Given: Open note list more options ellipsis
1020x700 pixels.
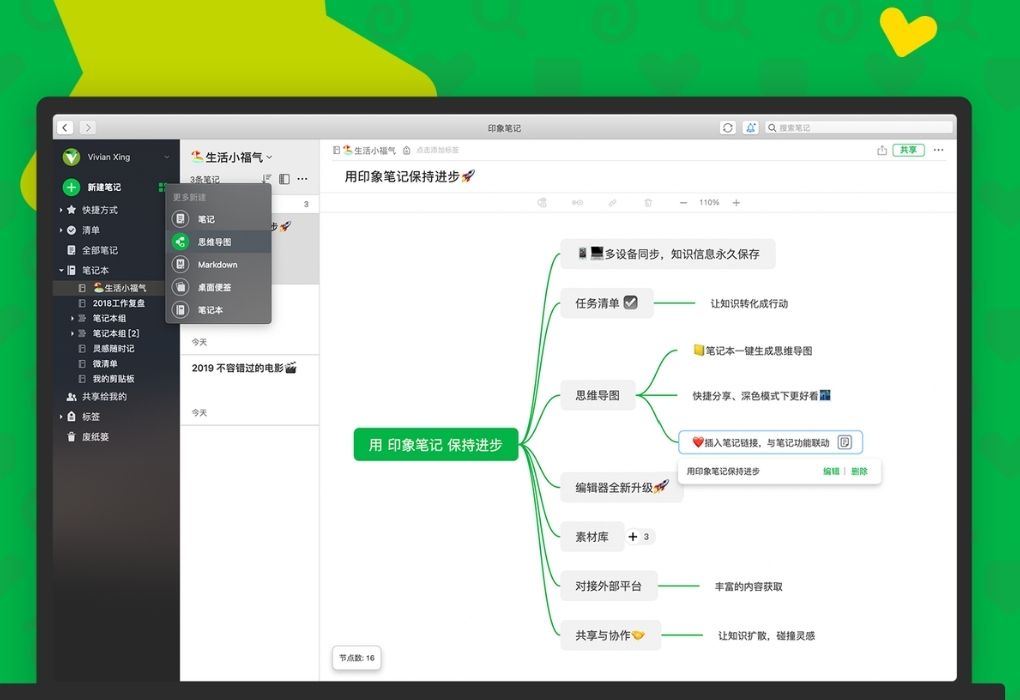Looking at the screenshot, I should tap(302, 179).
